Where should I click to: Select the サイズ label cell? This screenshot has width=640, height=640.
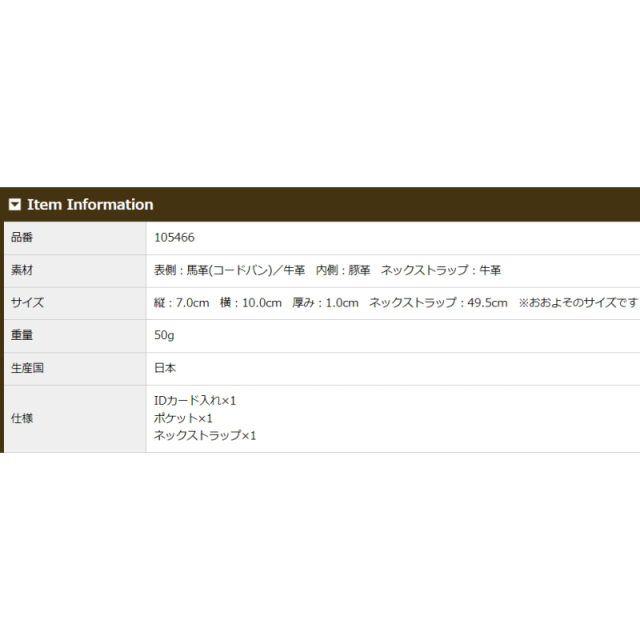tap(75, 303)
